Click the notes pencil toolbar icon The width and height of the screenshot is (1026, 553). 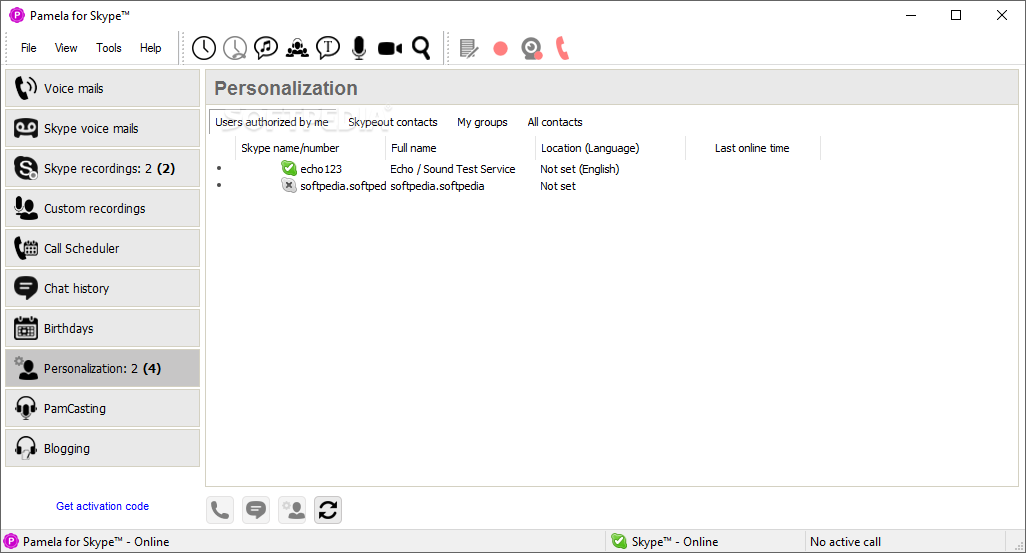tap(469, 48)
